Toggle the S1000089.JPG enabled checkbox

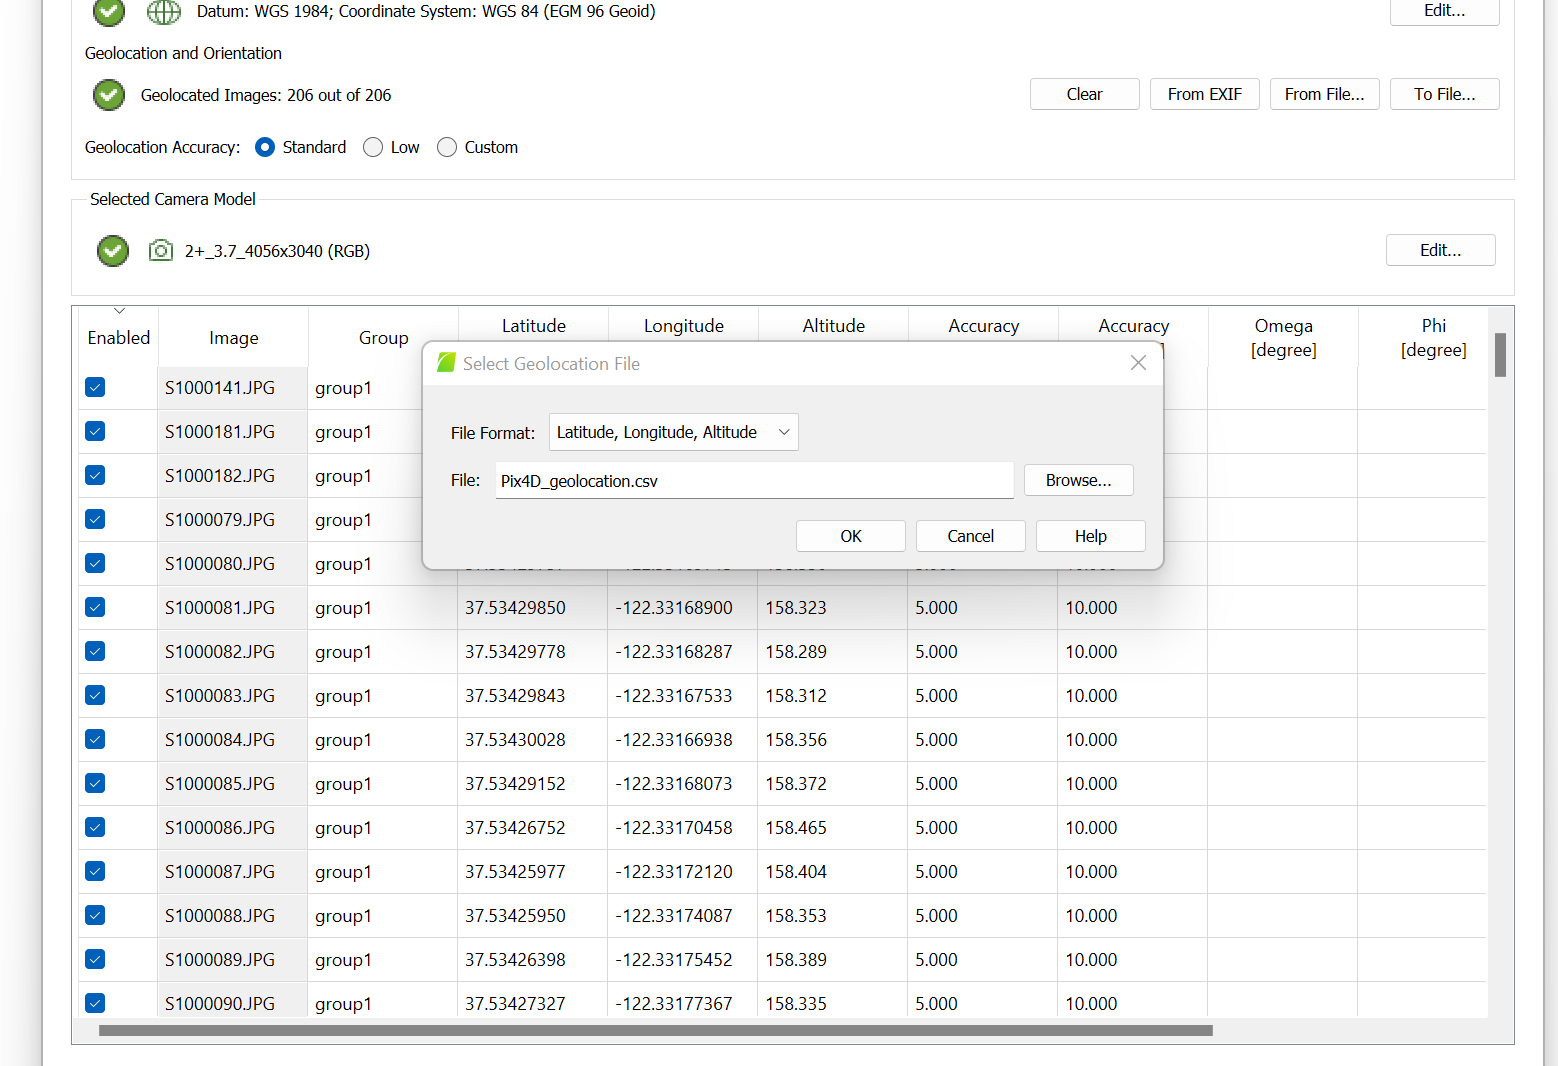point(95,959)
